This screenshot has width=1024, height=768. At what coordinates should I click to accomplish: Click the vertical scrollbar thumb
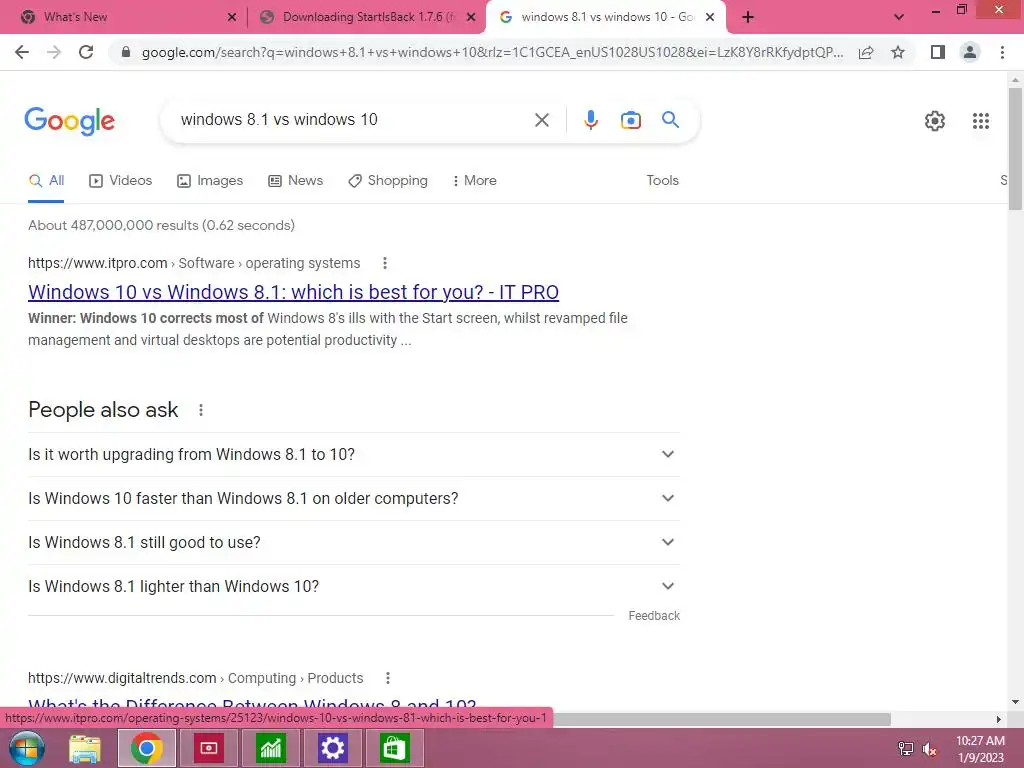(1014, 149)
